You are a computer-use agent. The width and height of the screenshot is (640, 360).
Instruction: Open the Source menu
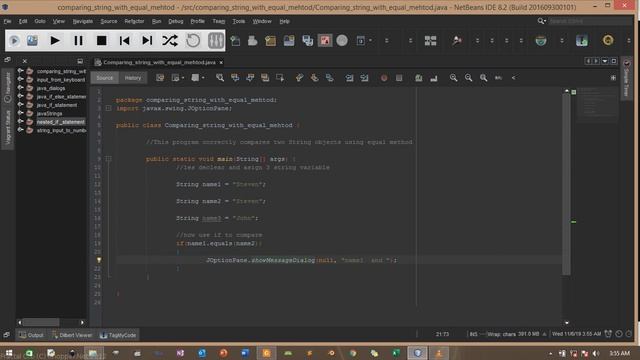click(109, 21)
